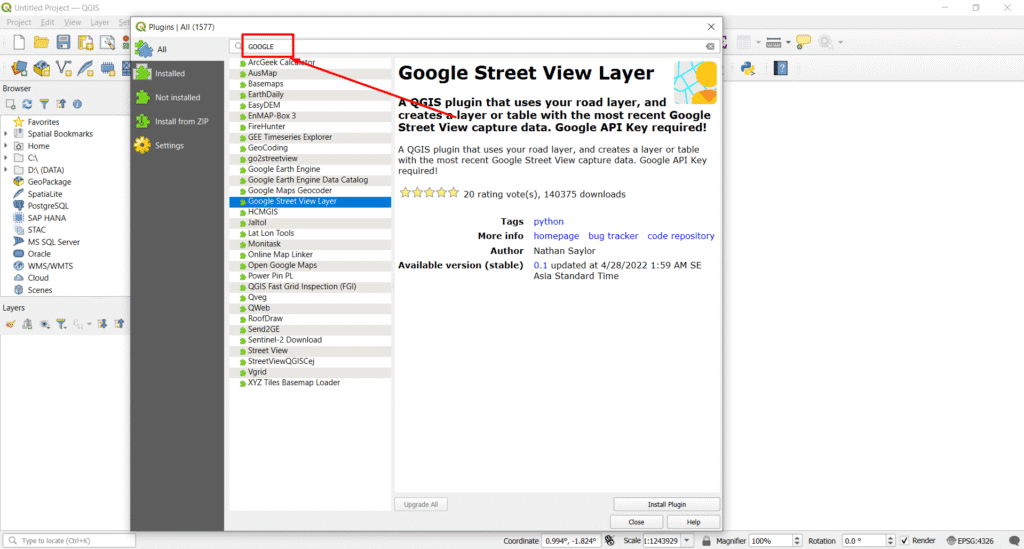The image size is (1024, 549).
Task: Open the blue help book icon
Action: [780, 68]
